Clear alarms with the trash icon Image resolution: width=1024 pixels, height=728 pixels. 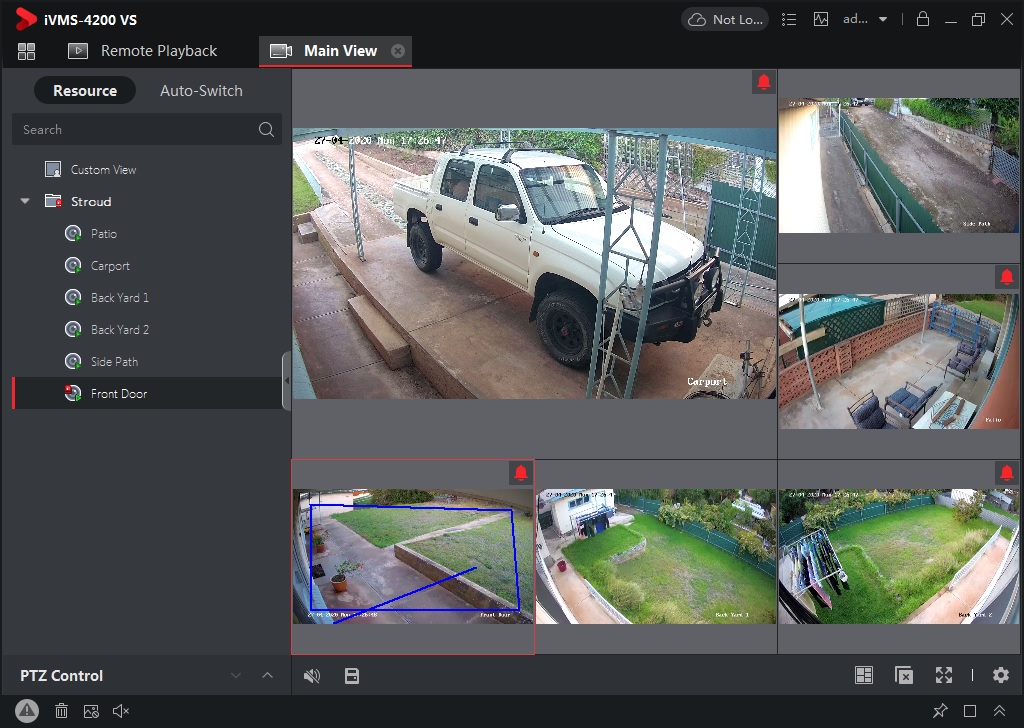pyautogui.click(x=61, y=711)
